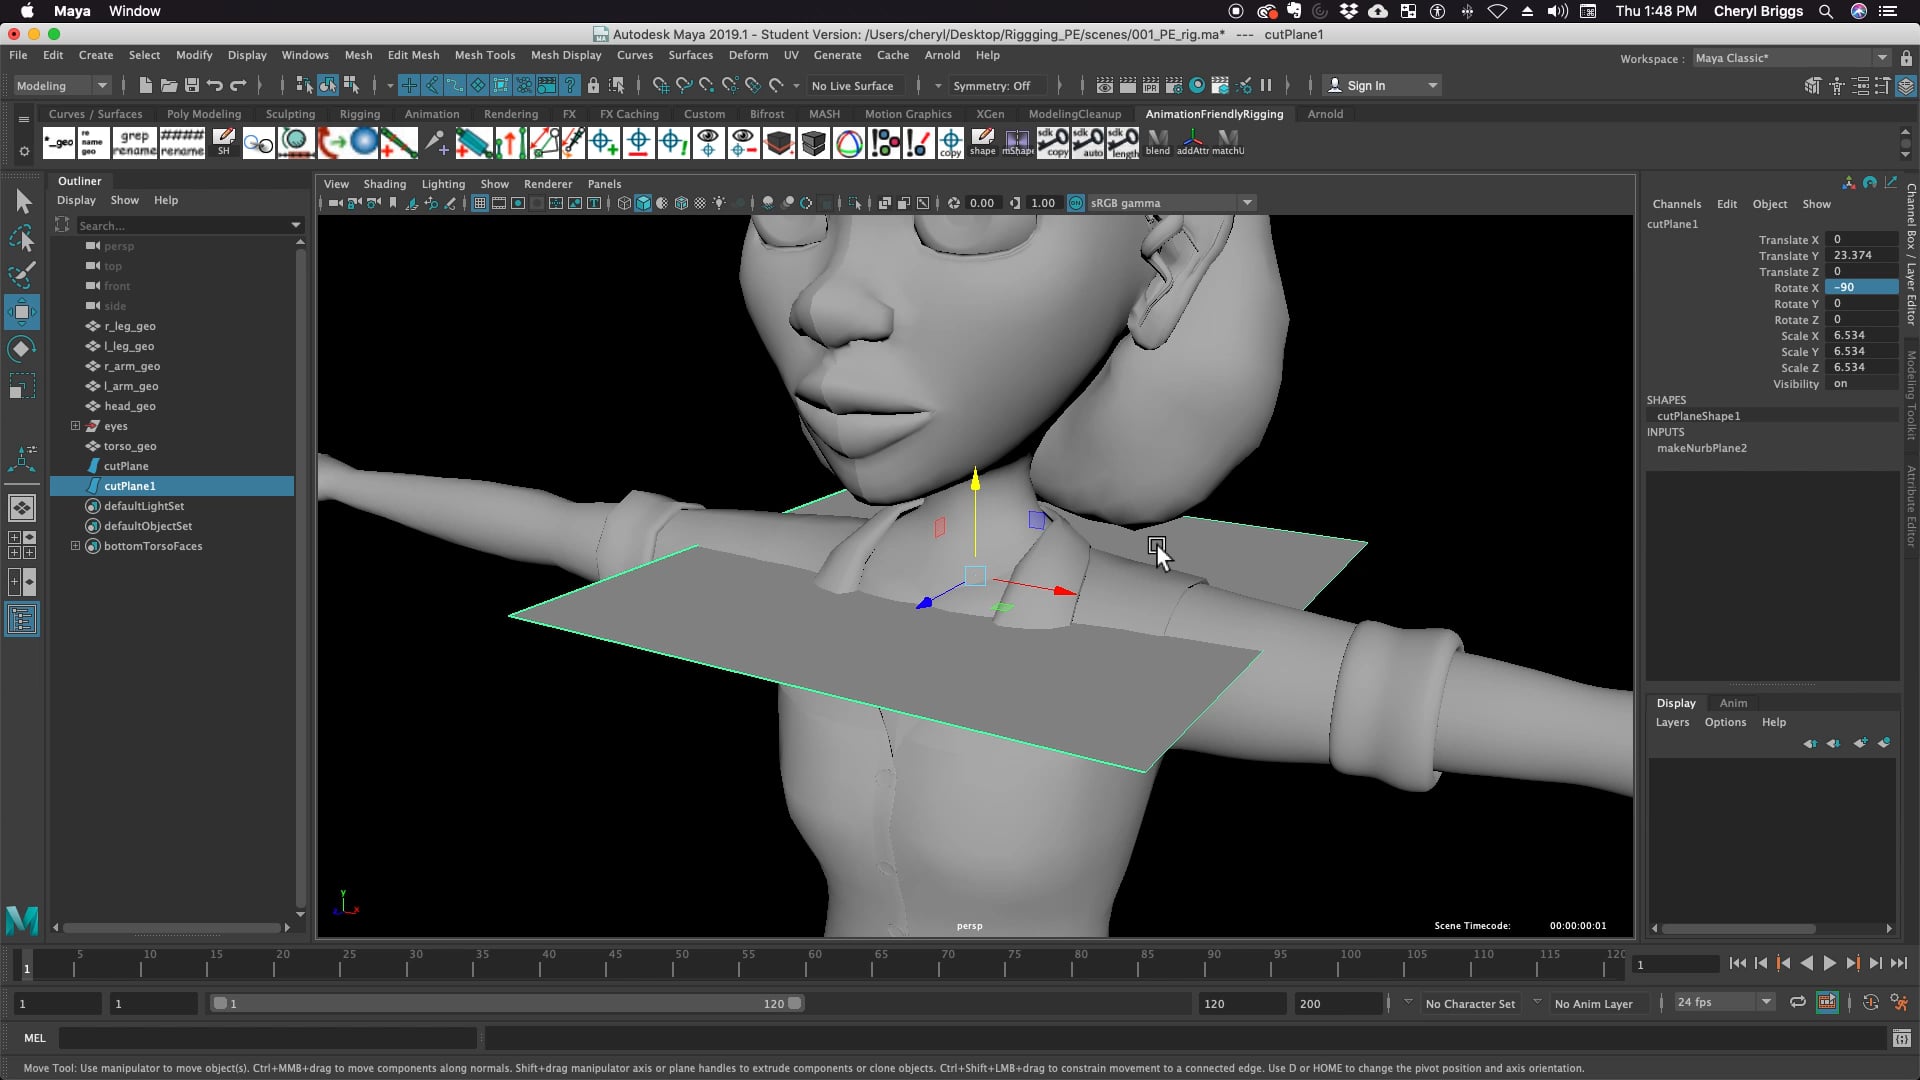1920x1080 pixels.
Task: Click the 'shape' pencil shelf icon
Action: coord(983,143)
